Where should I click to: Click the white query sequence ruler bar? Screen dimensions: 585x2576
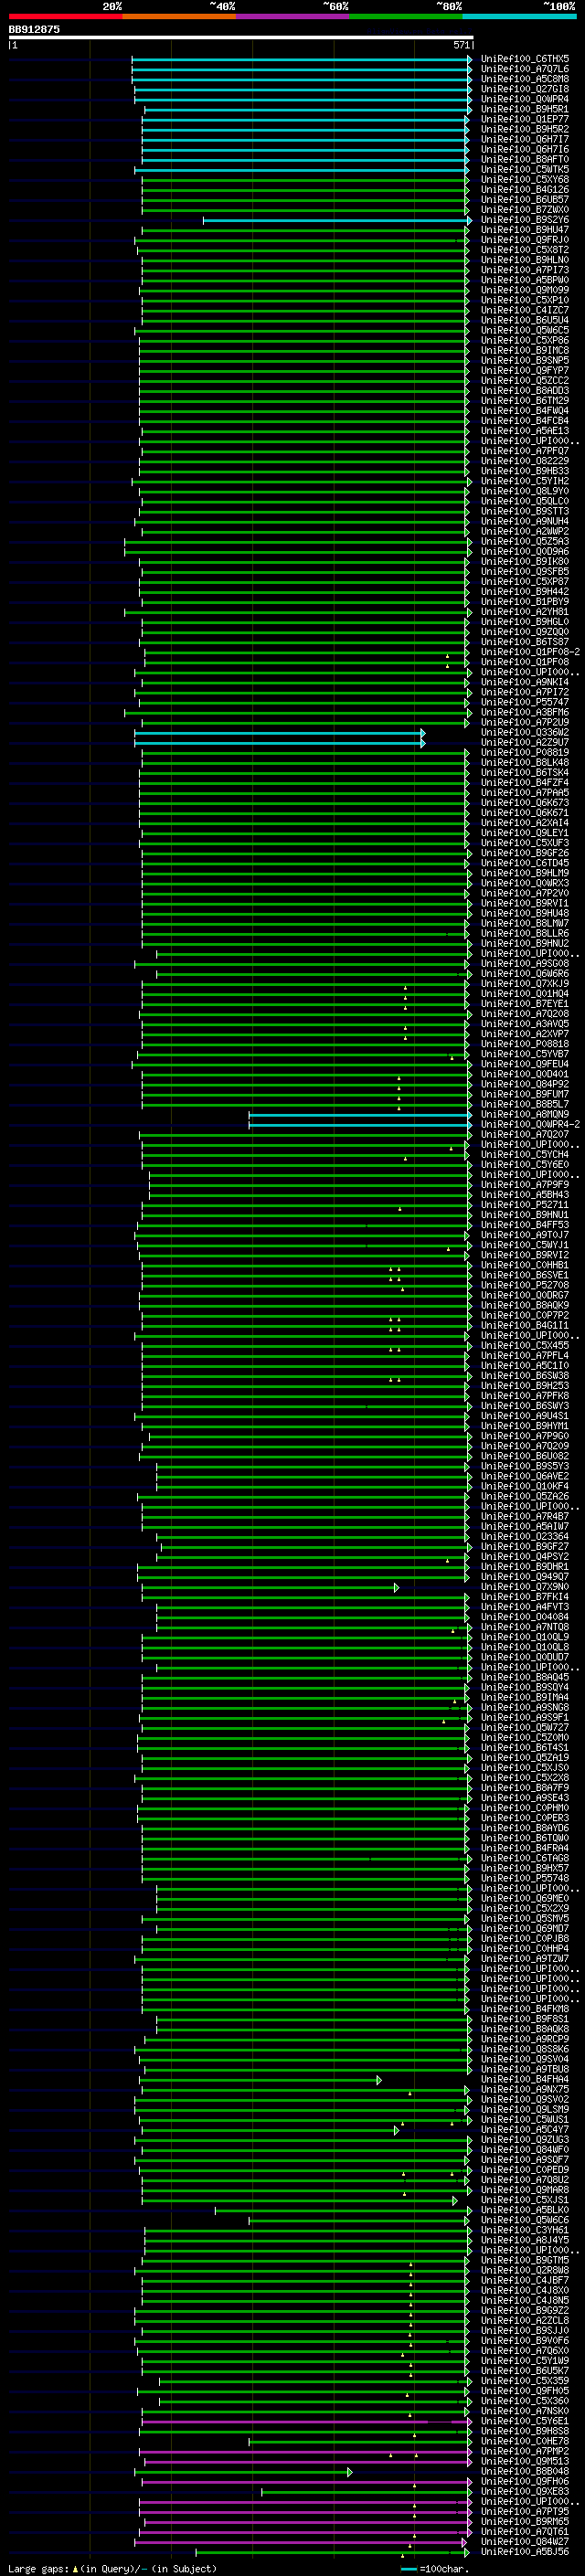pyautogui.click(x=241, y=37)
